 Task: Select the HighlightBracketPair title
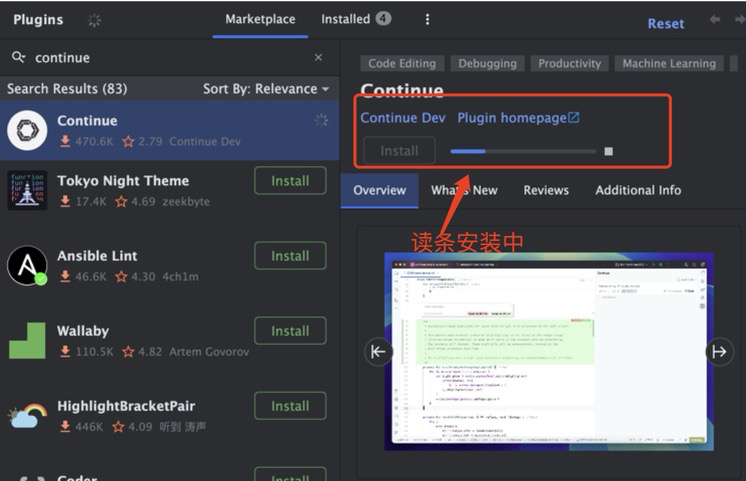(126, 406)
